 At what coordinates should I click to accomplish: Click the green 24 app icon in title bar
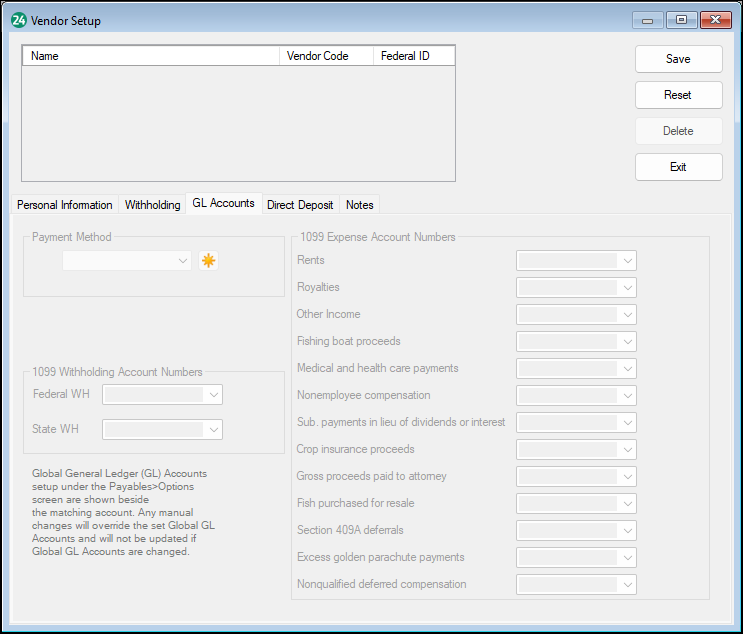pos(18,20)
